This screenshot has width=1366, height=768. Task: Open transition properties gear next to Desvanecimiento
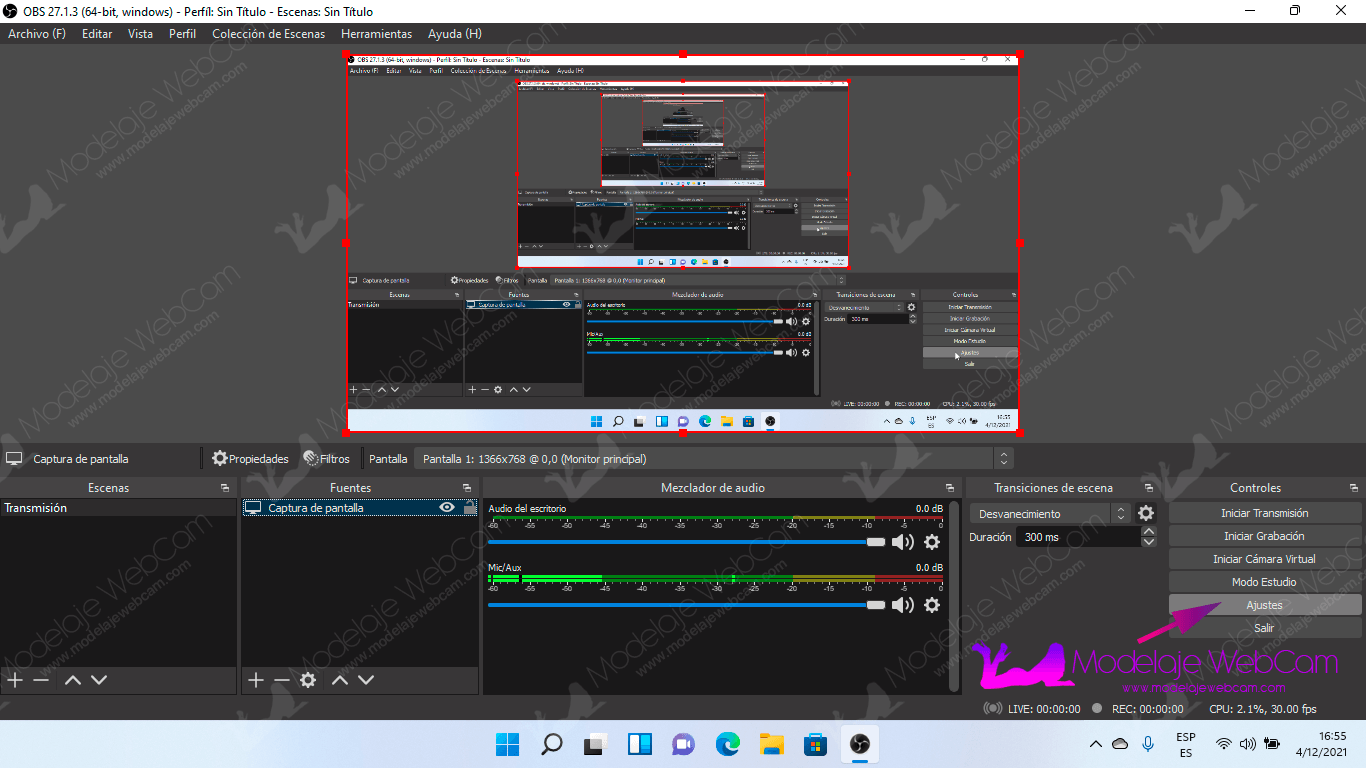[1146, 513]
